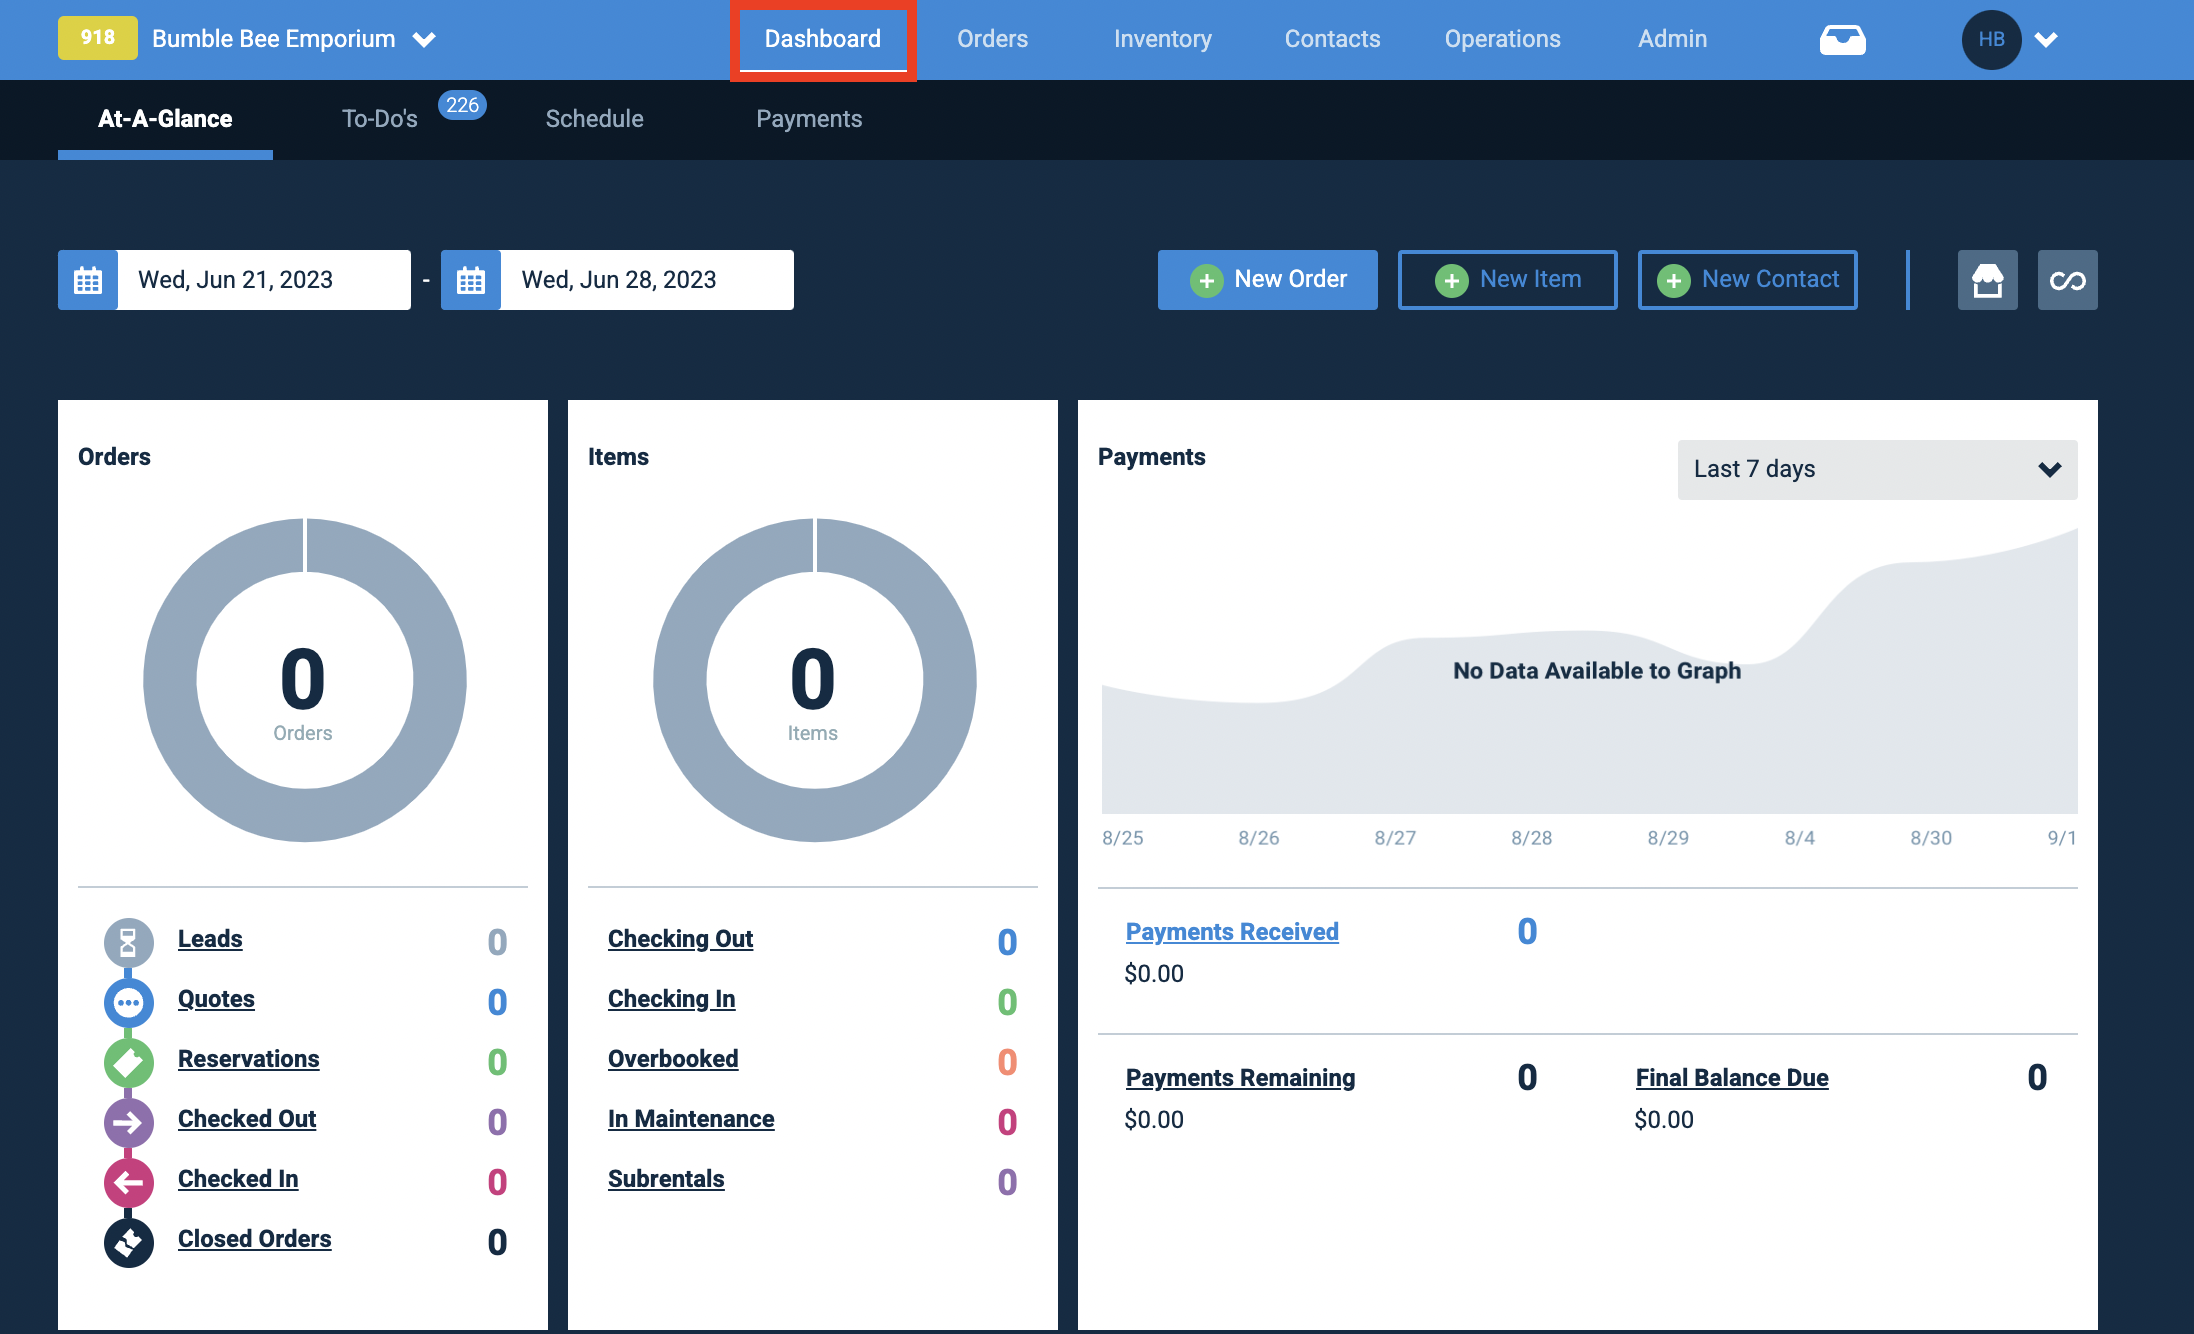Open the Schedule tab

(594, 118)
